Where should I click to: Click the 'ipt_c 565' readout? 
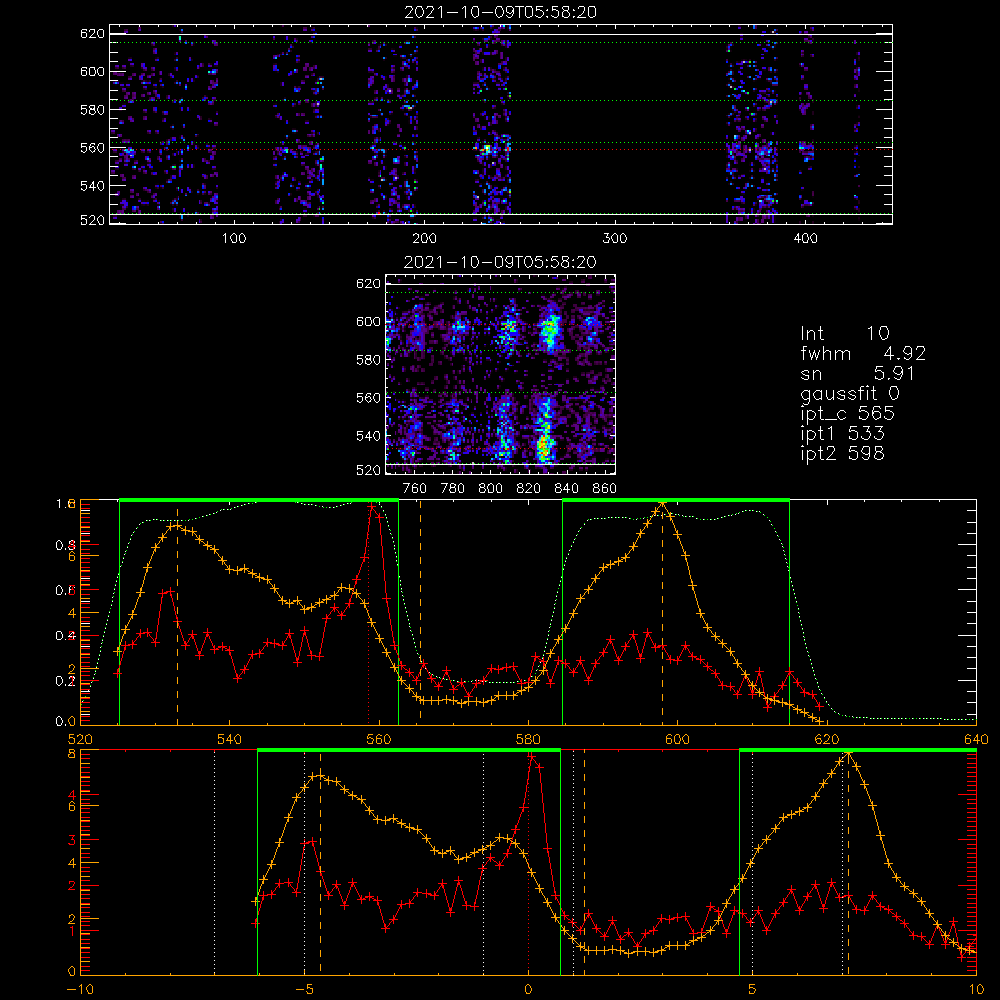(848, 414)
